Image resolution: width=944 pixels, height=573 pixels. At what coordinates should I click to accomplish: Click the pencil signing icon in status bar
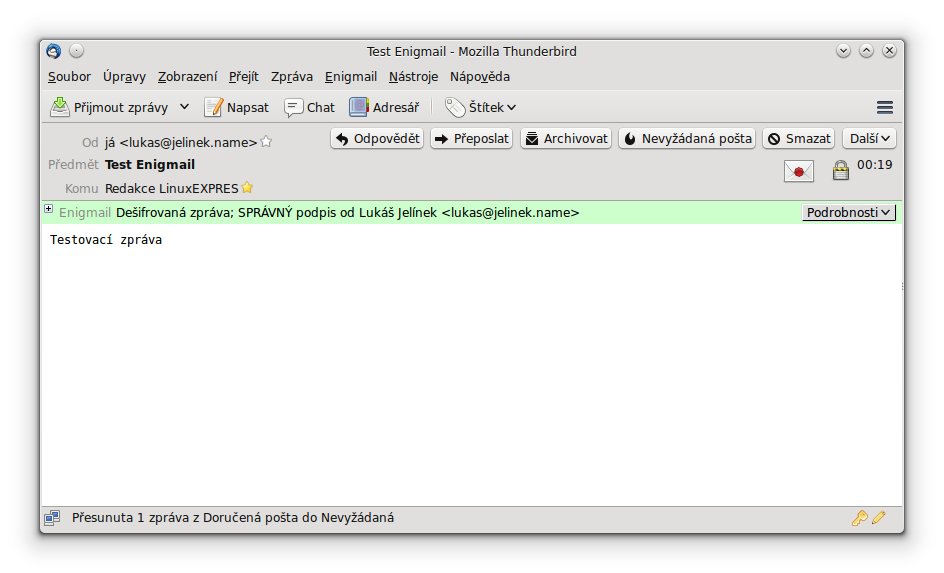[878, 518]
